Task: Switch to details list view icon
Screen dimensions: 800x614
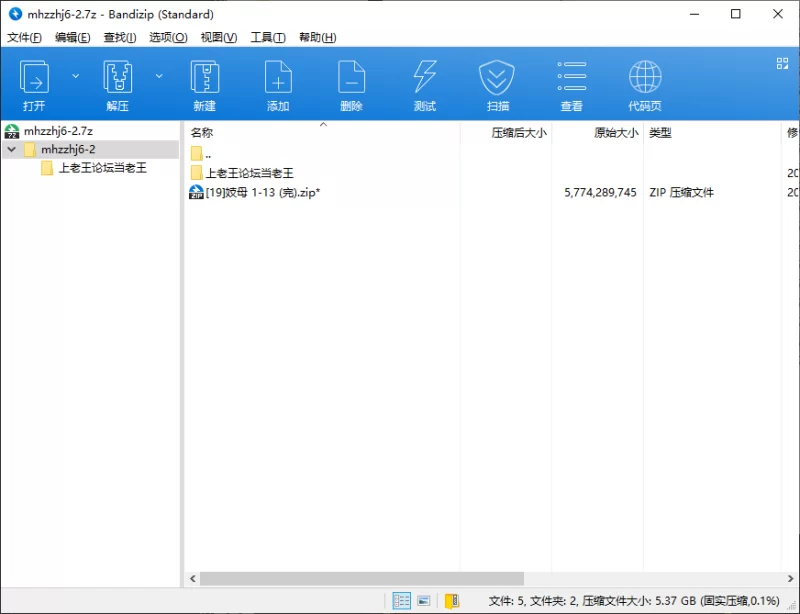Action: coord(402,601)
